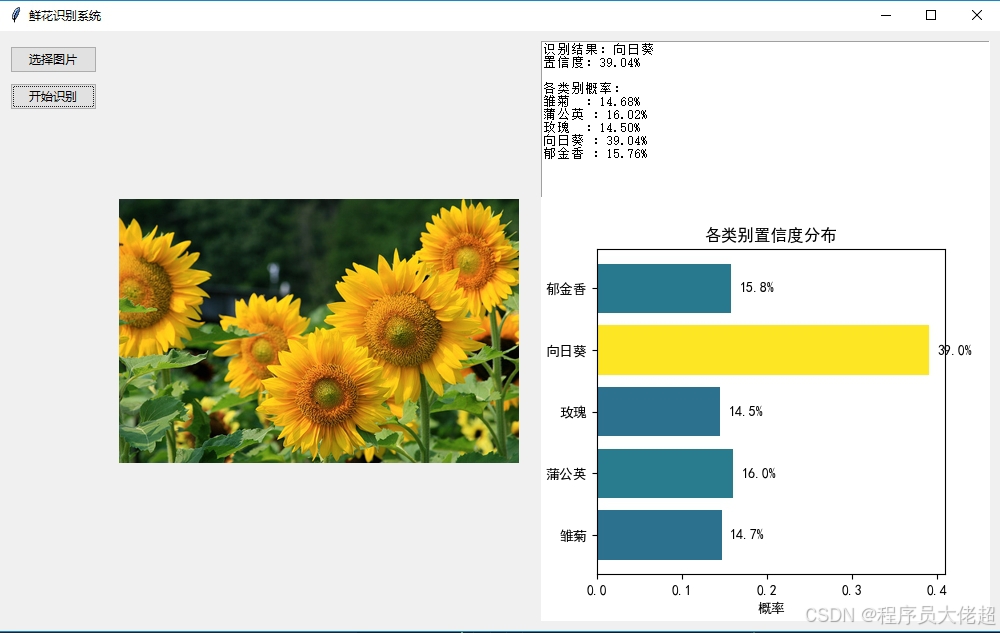This screenshot has width=1000, height=633.
Task: Click the 各类别概率: heading text
Action: [x=581, y=88]
